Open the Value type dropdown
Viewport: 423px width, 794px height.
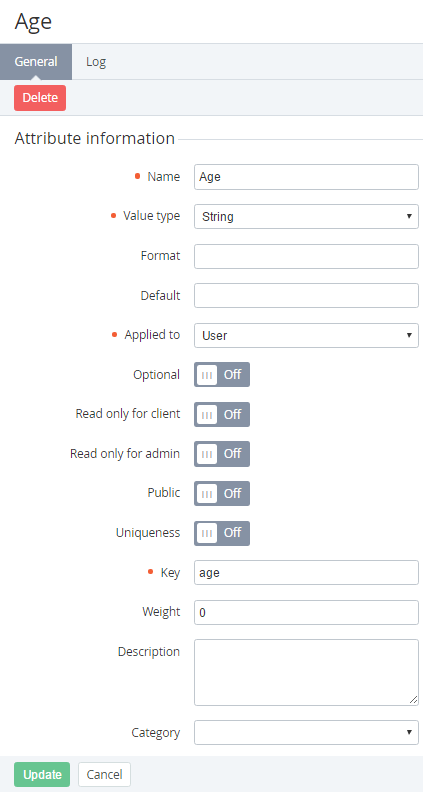[x=306, y=217]
